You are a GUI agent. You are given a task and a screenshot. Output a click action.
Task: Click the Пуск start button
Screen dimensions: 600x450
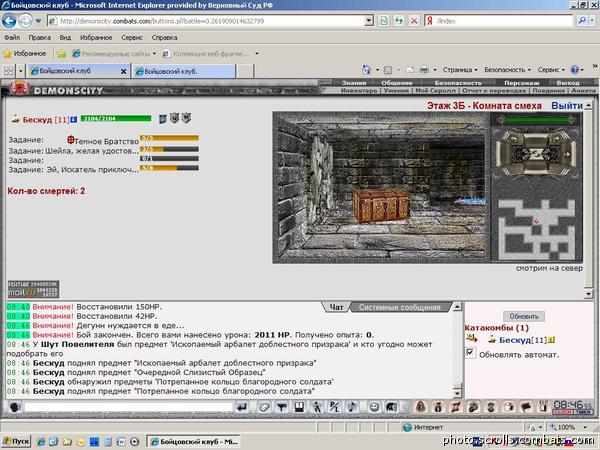pyautogui.click(x=16, y=441)
